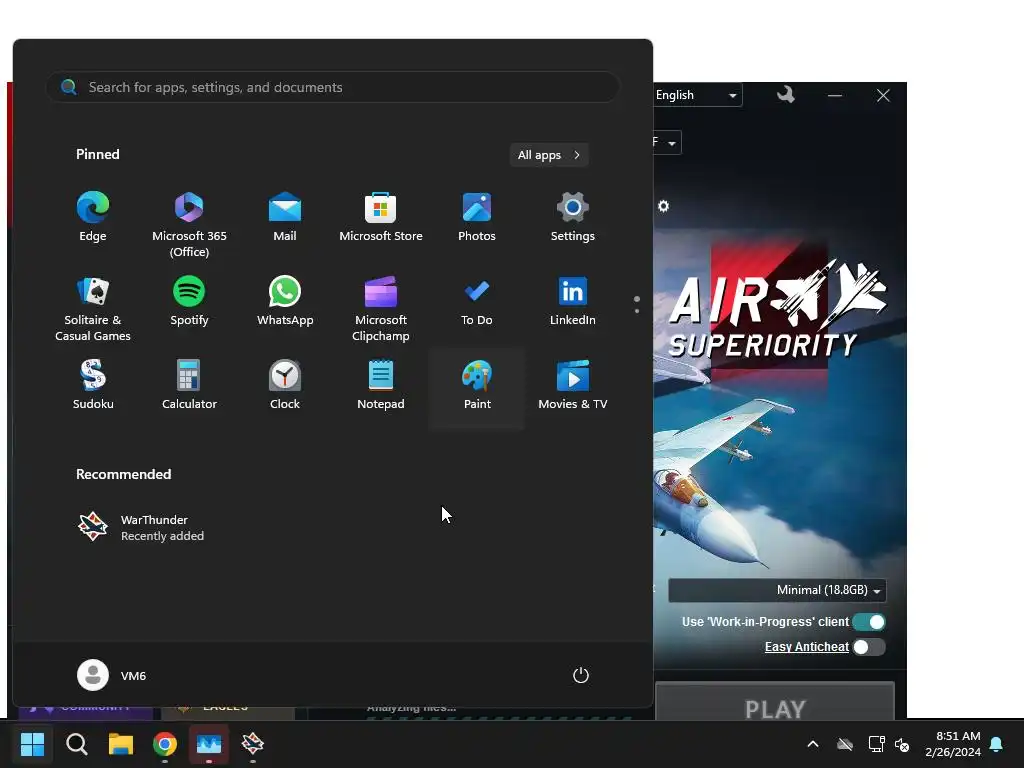Launch Microsoft 365 (Office) app
Image resolution: width=1024 pixels, height=768 pixels.
point(189,225)
